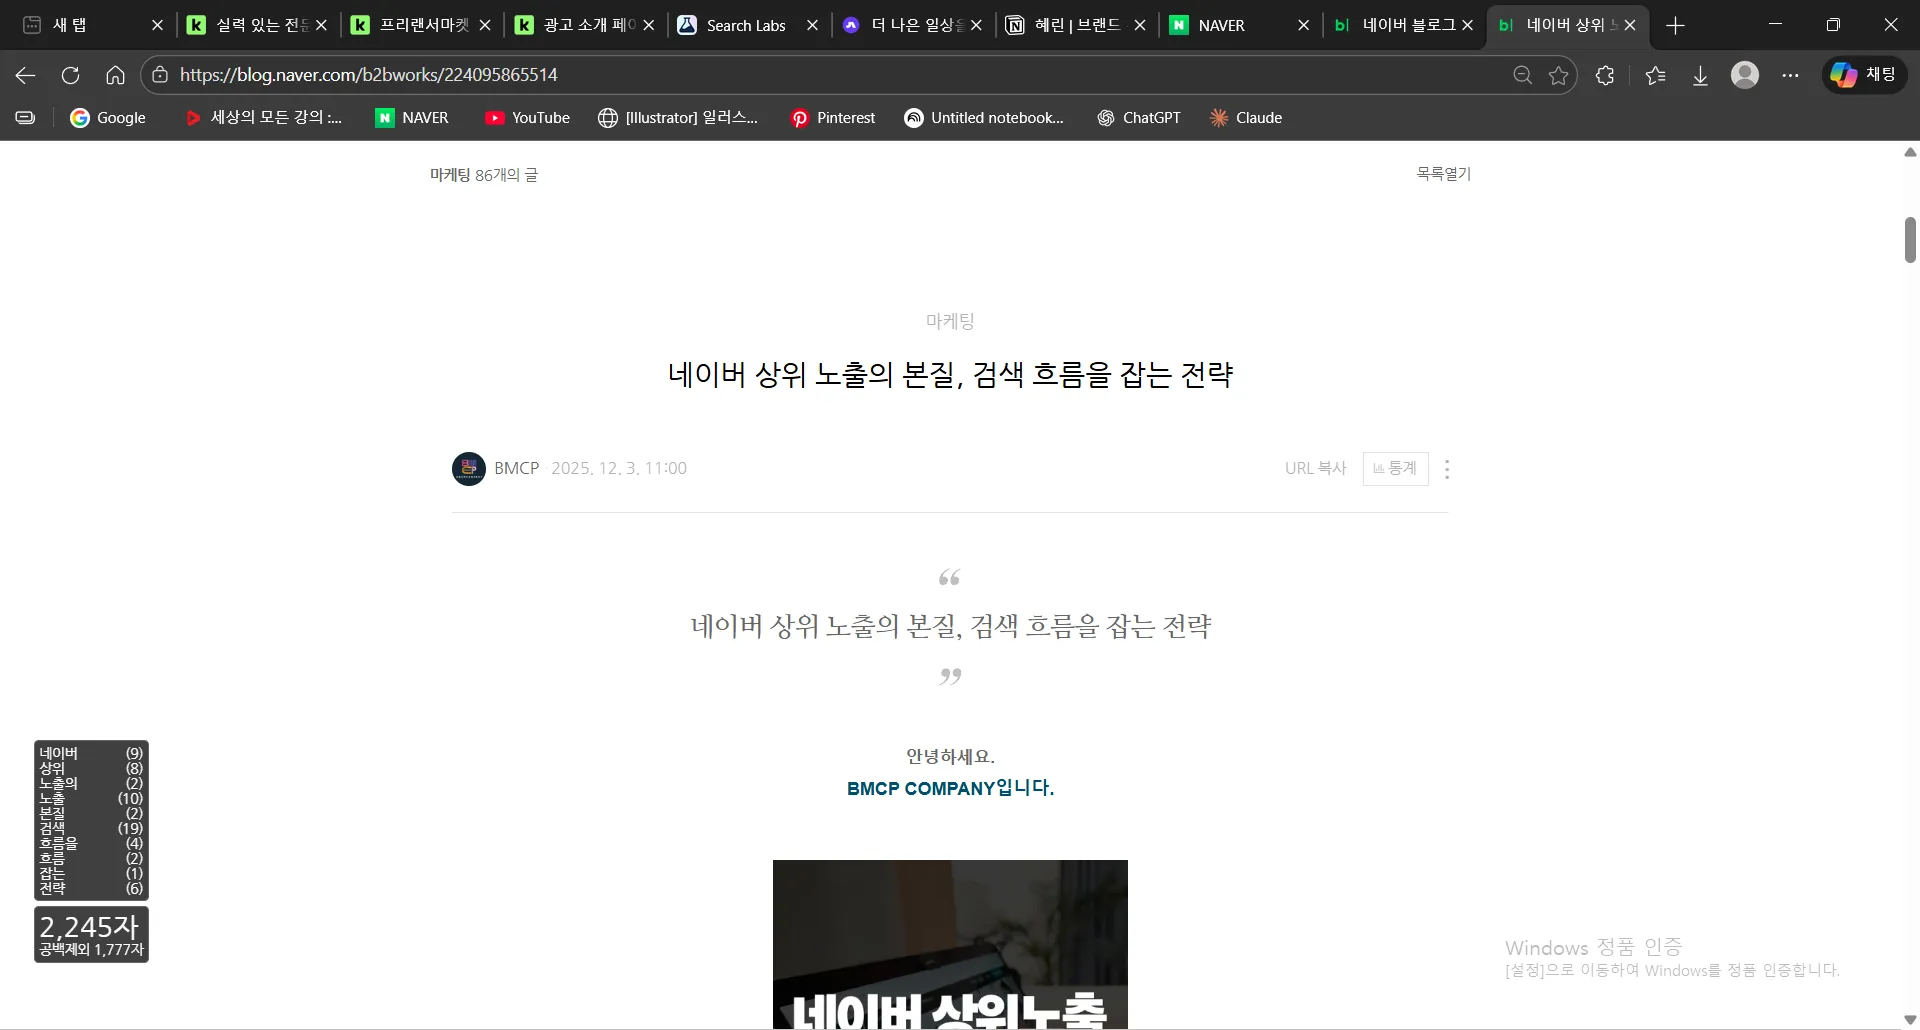Open the Extensions puzzle icon
The image size is (1920, 1030).
(x=1604, y=75)
